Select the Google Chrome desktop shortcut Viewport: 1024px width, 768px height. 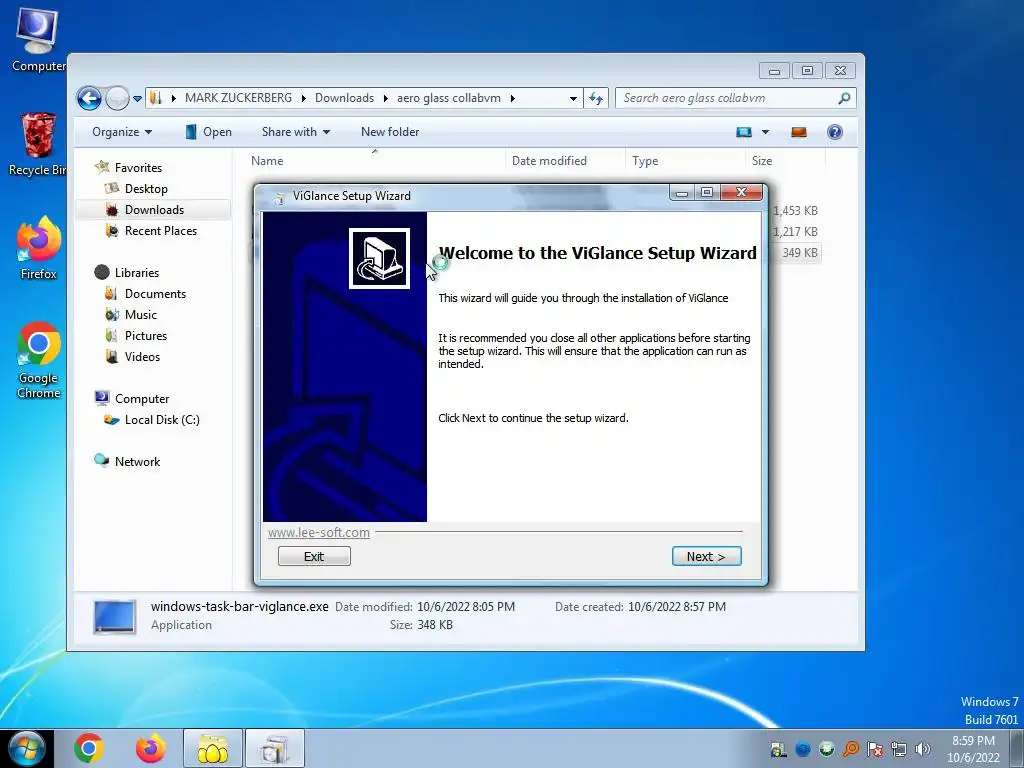click(39, 359)
